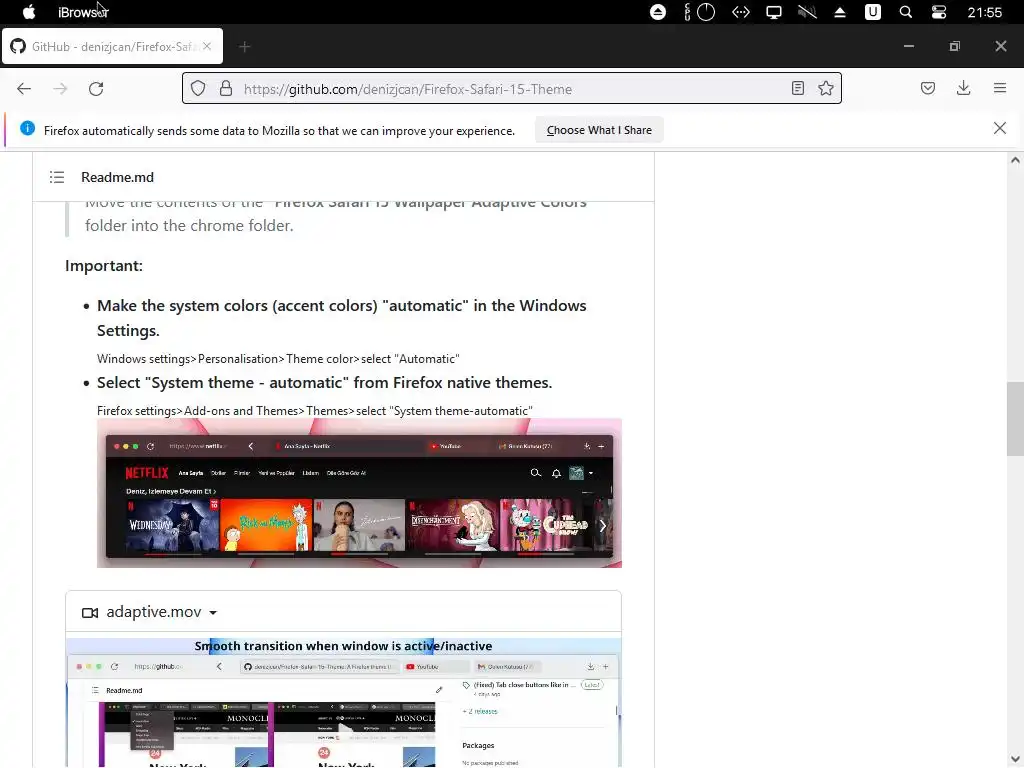The width and height of the screenshot is (1024, 768).
Task: Click the scrollbar down arrow
Action: click(x=1015, y=759)
